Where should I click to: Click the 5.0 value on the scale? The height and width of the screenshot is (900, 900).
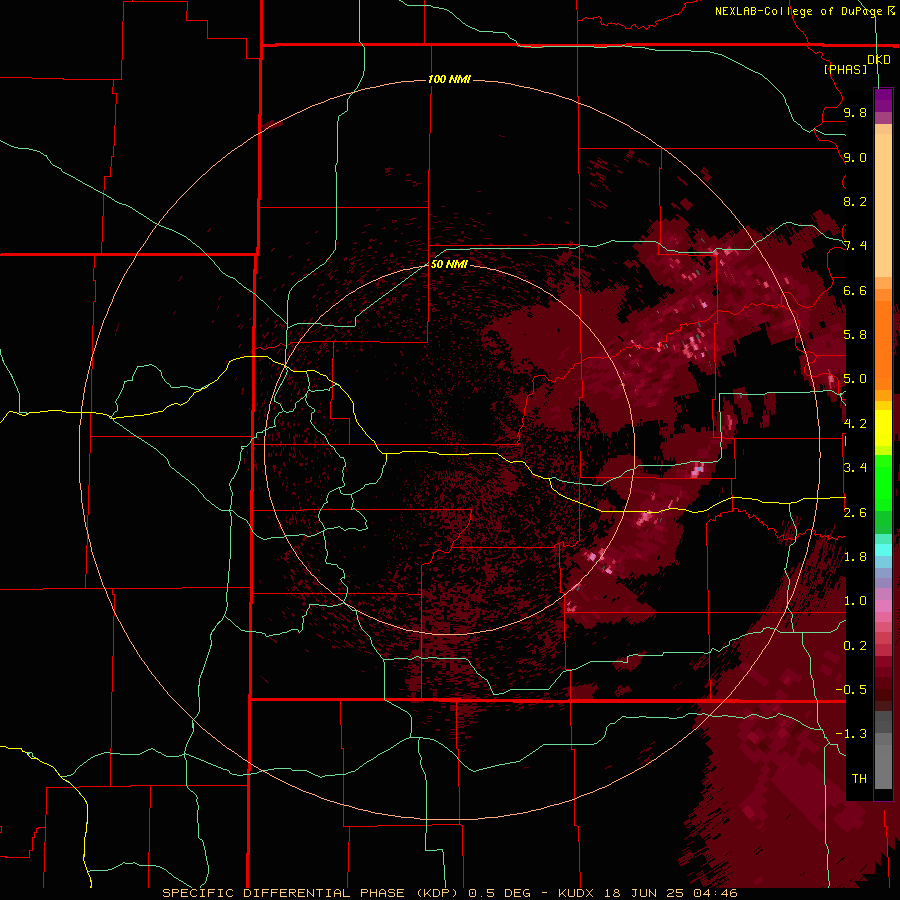point(855,379)
